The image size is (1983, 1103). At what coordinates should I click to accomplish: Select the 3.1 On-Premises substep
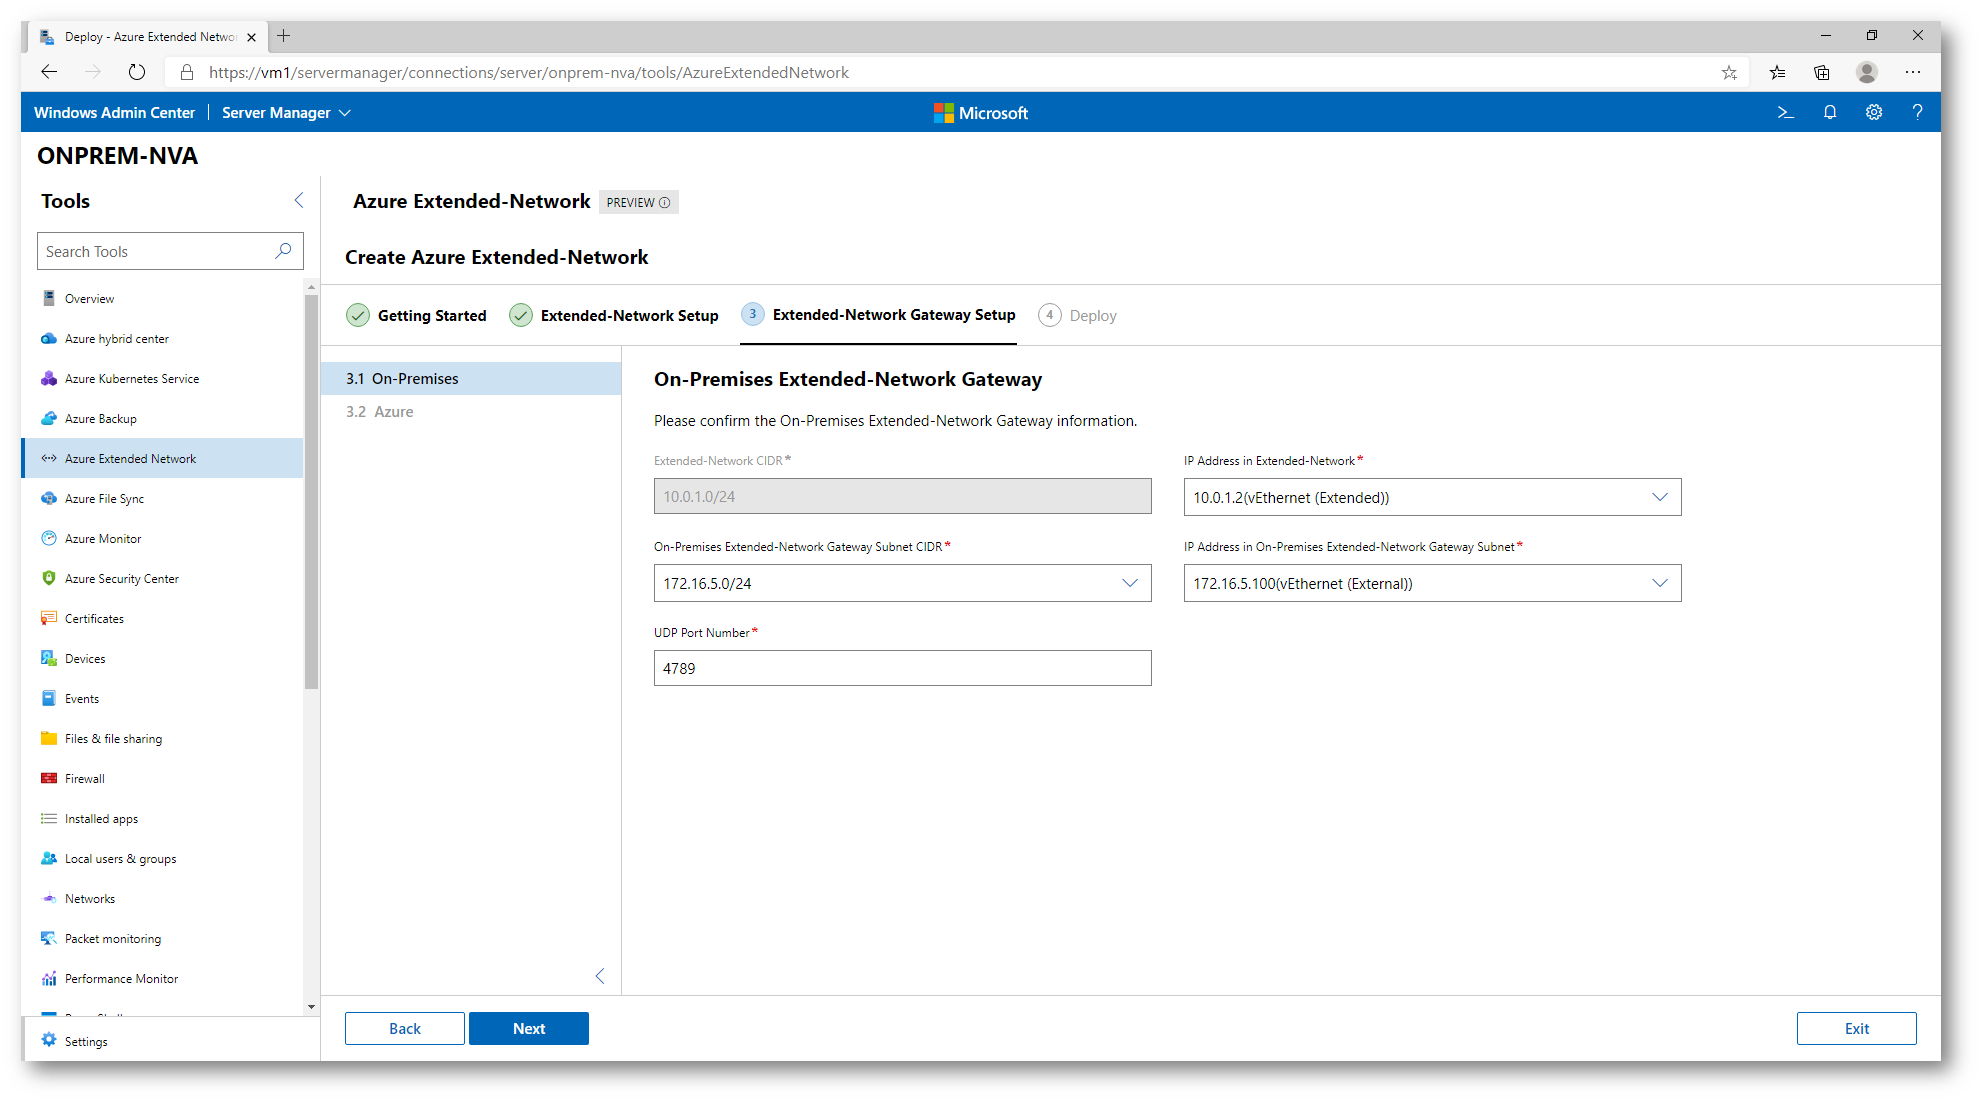(471, 378)
